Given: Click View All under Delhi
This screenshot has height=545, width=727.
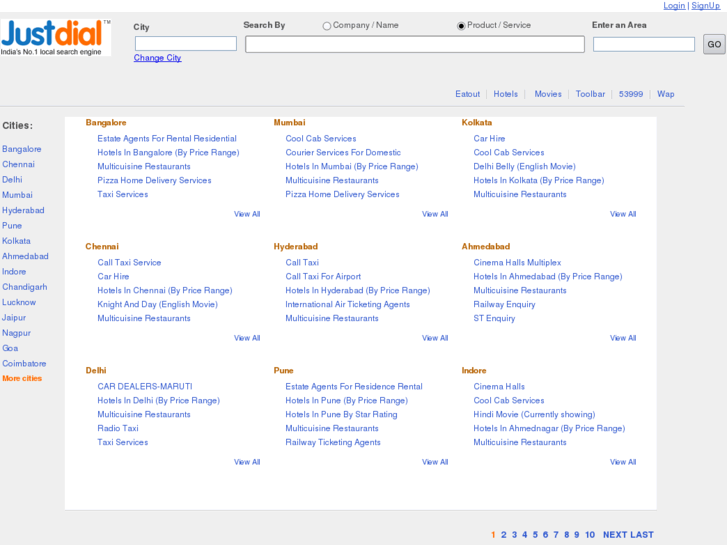Looking at the screenshot, I should (x=247, y=462).
